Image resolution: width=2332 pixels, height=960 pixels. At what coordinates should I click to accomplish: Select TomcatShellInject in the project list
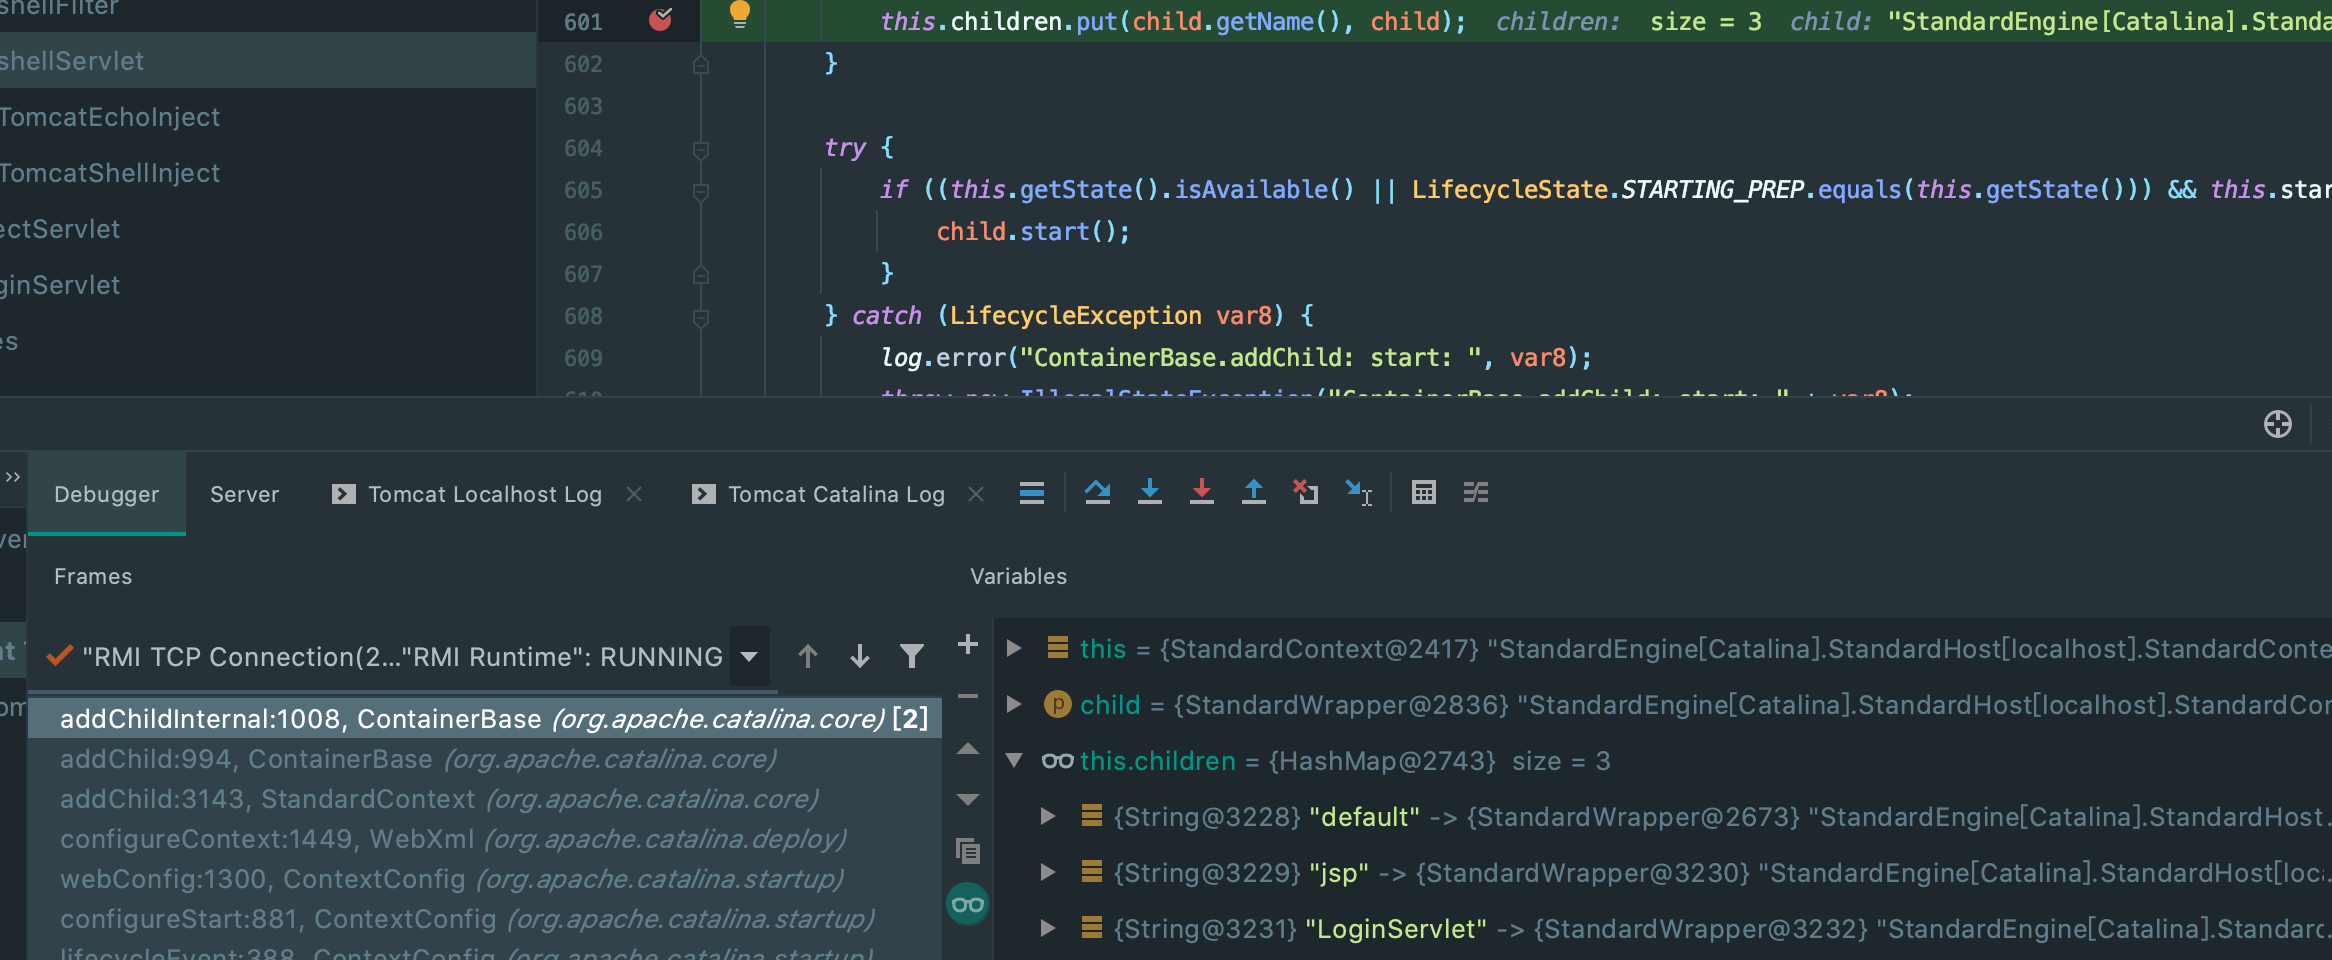110,173
